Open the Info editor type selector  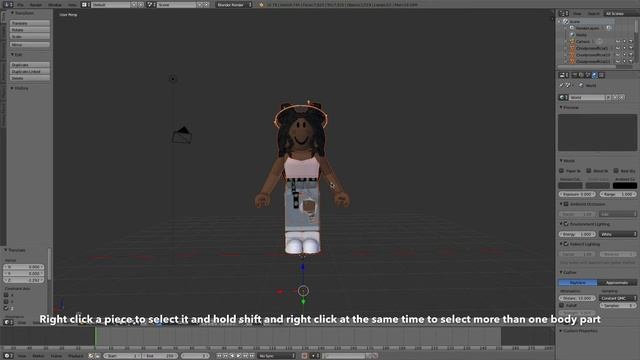8,5
